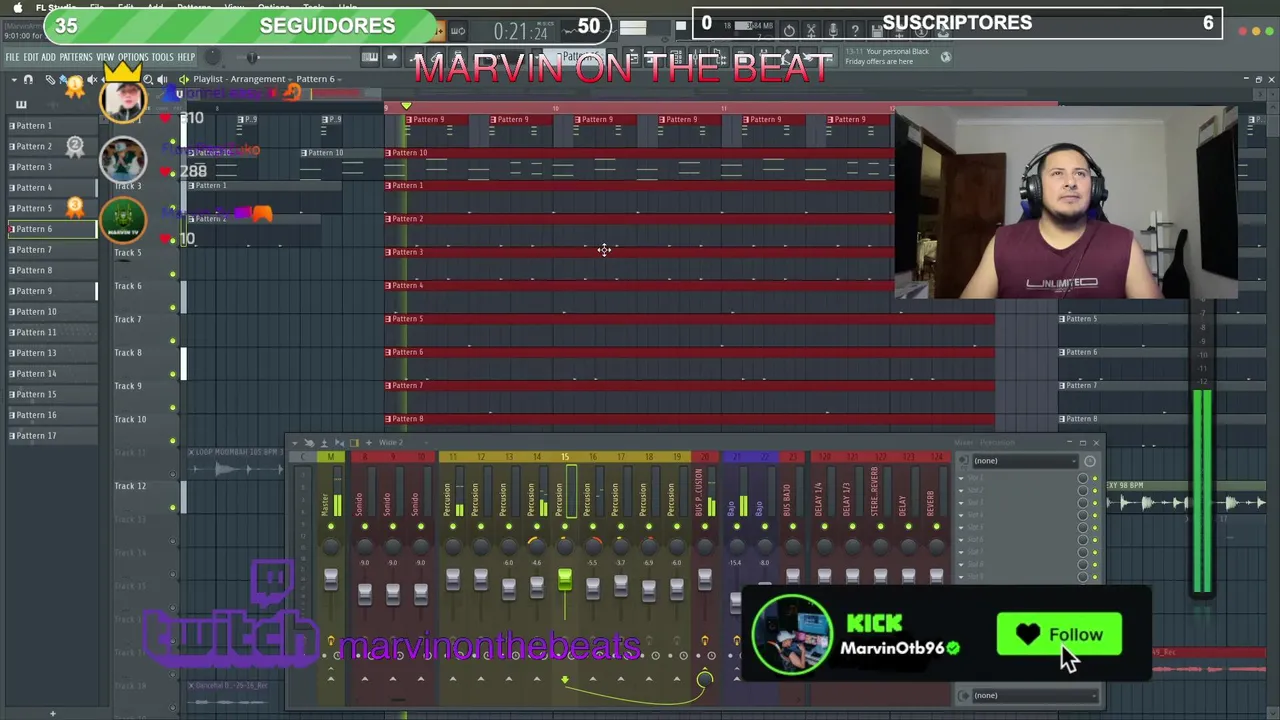Image resolution: width=1280 pixels, height=720 pixels.
Task: Mute Track 6 using its green LED
Action: click(x=173, y=307)
